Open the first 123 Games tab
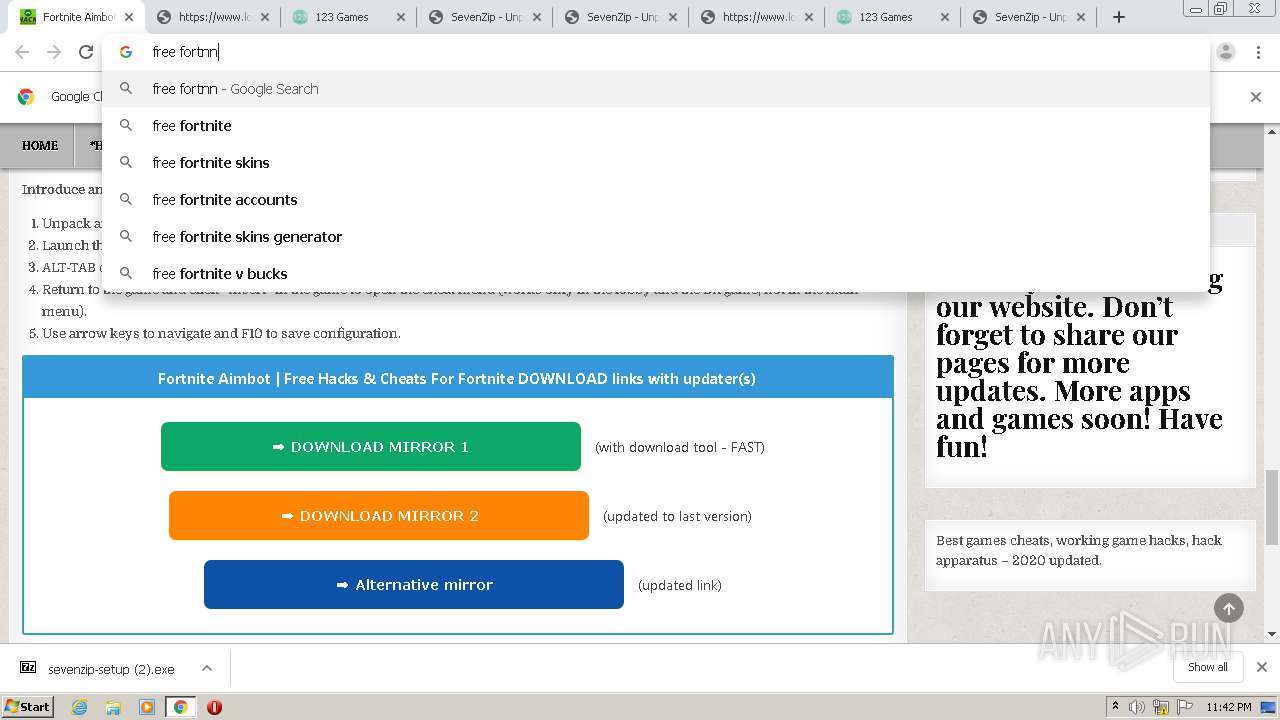The width and height of the screenshot is (1280, 720). point(340,17)
